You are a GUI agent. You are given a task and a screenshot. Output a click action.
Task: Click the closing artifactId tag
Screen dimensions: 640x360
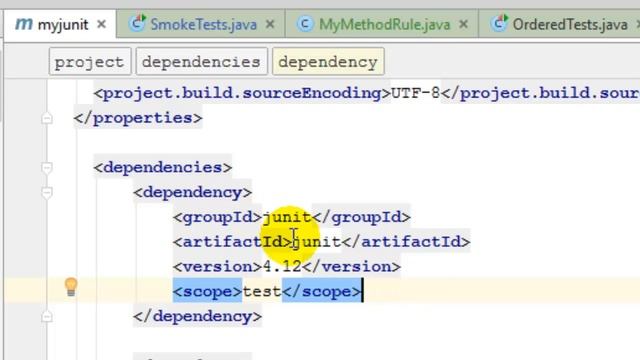(x=406, y=242)
